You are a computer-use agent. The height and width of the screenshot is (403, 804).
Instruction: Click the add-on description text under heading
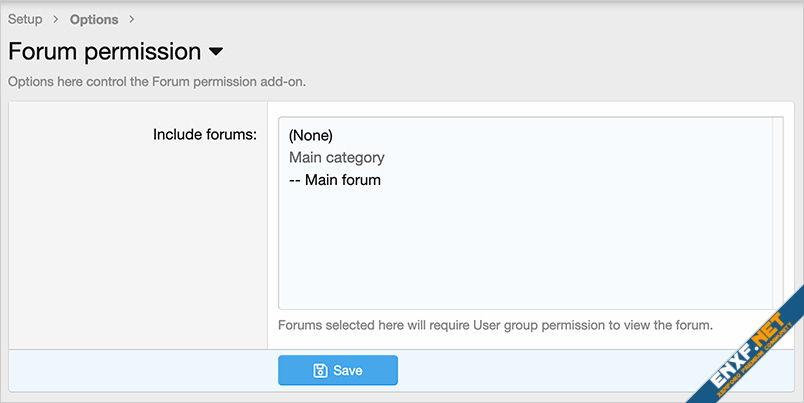click(157, 81)
